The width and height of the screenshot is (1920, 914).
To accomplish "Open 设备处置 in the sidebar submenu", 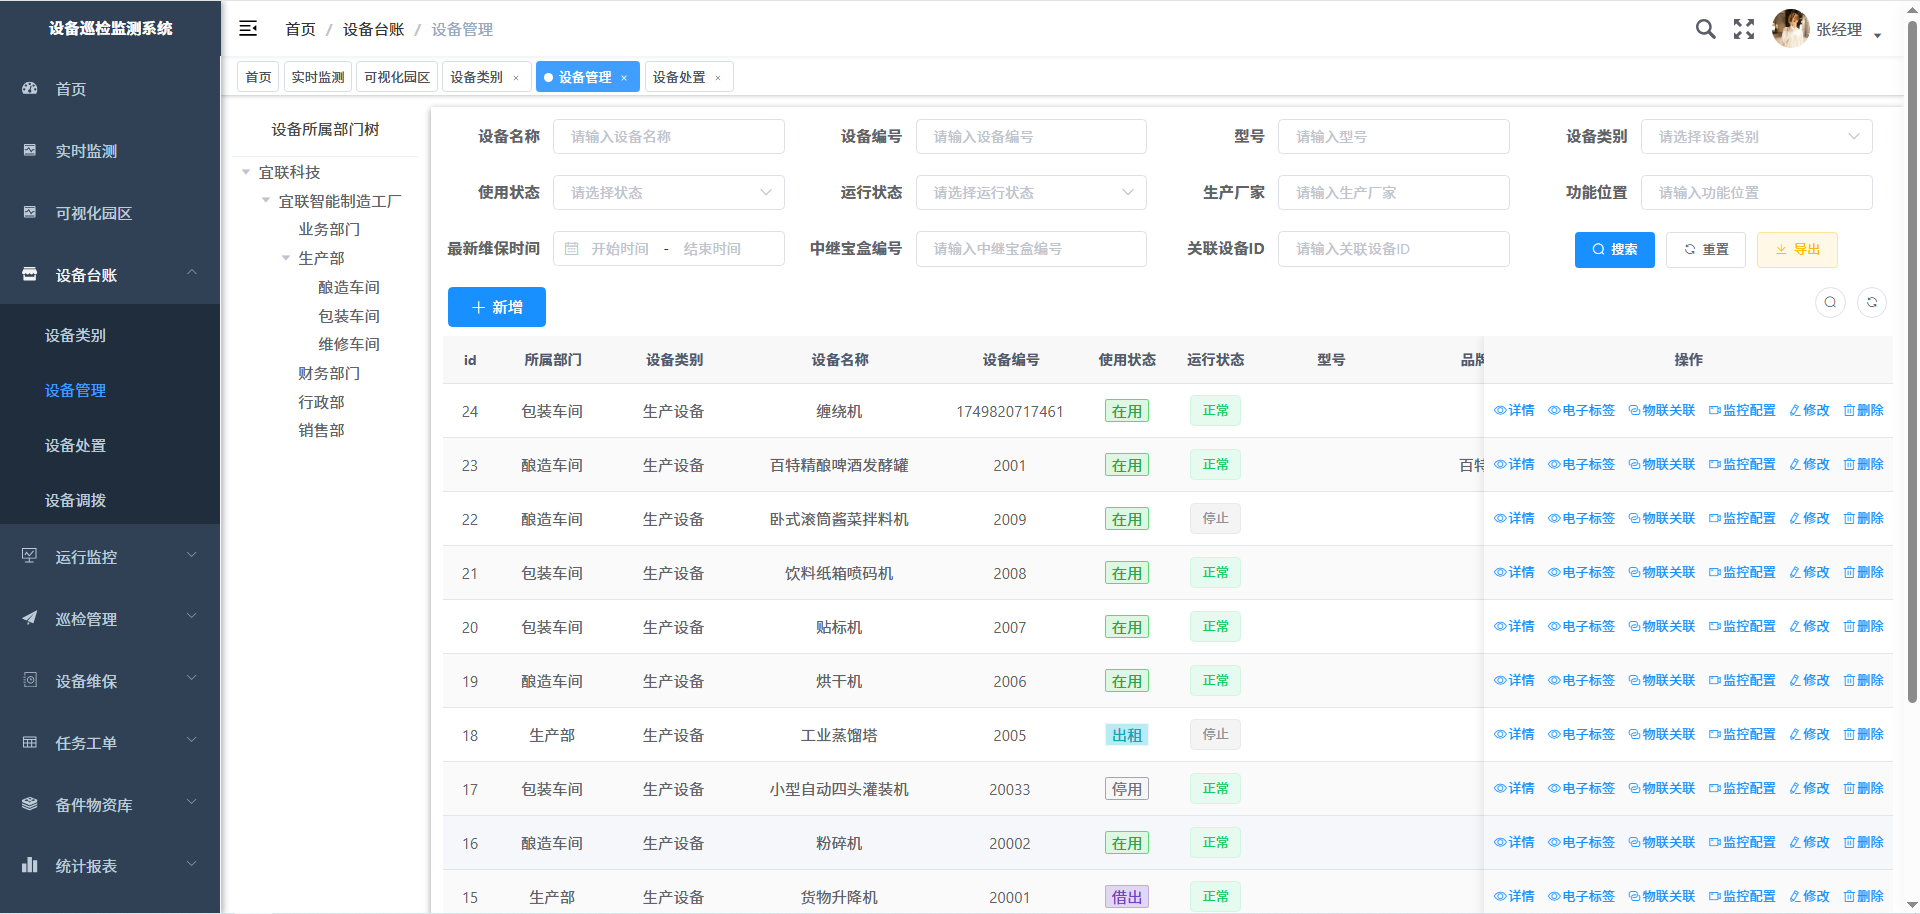I will click(75, 446).
